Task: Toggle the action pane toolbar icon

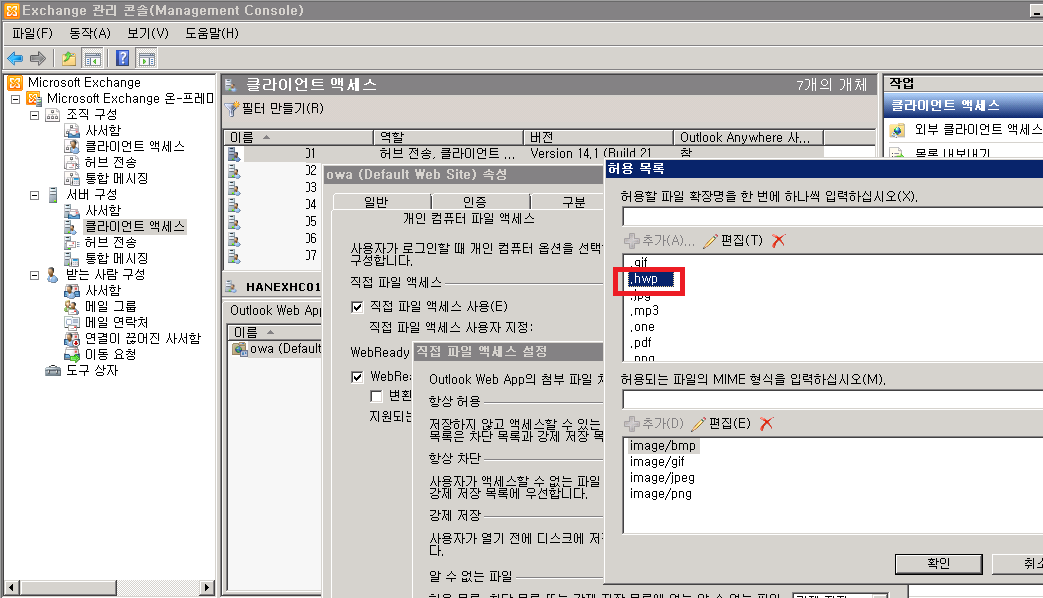Action: point(147,59)
